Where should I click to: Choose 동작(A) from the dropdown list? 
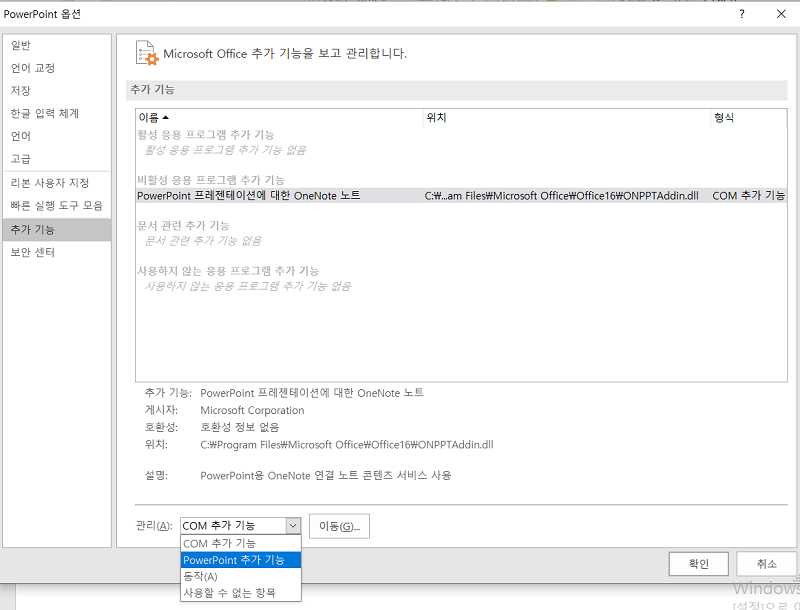241,576
